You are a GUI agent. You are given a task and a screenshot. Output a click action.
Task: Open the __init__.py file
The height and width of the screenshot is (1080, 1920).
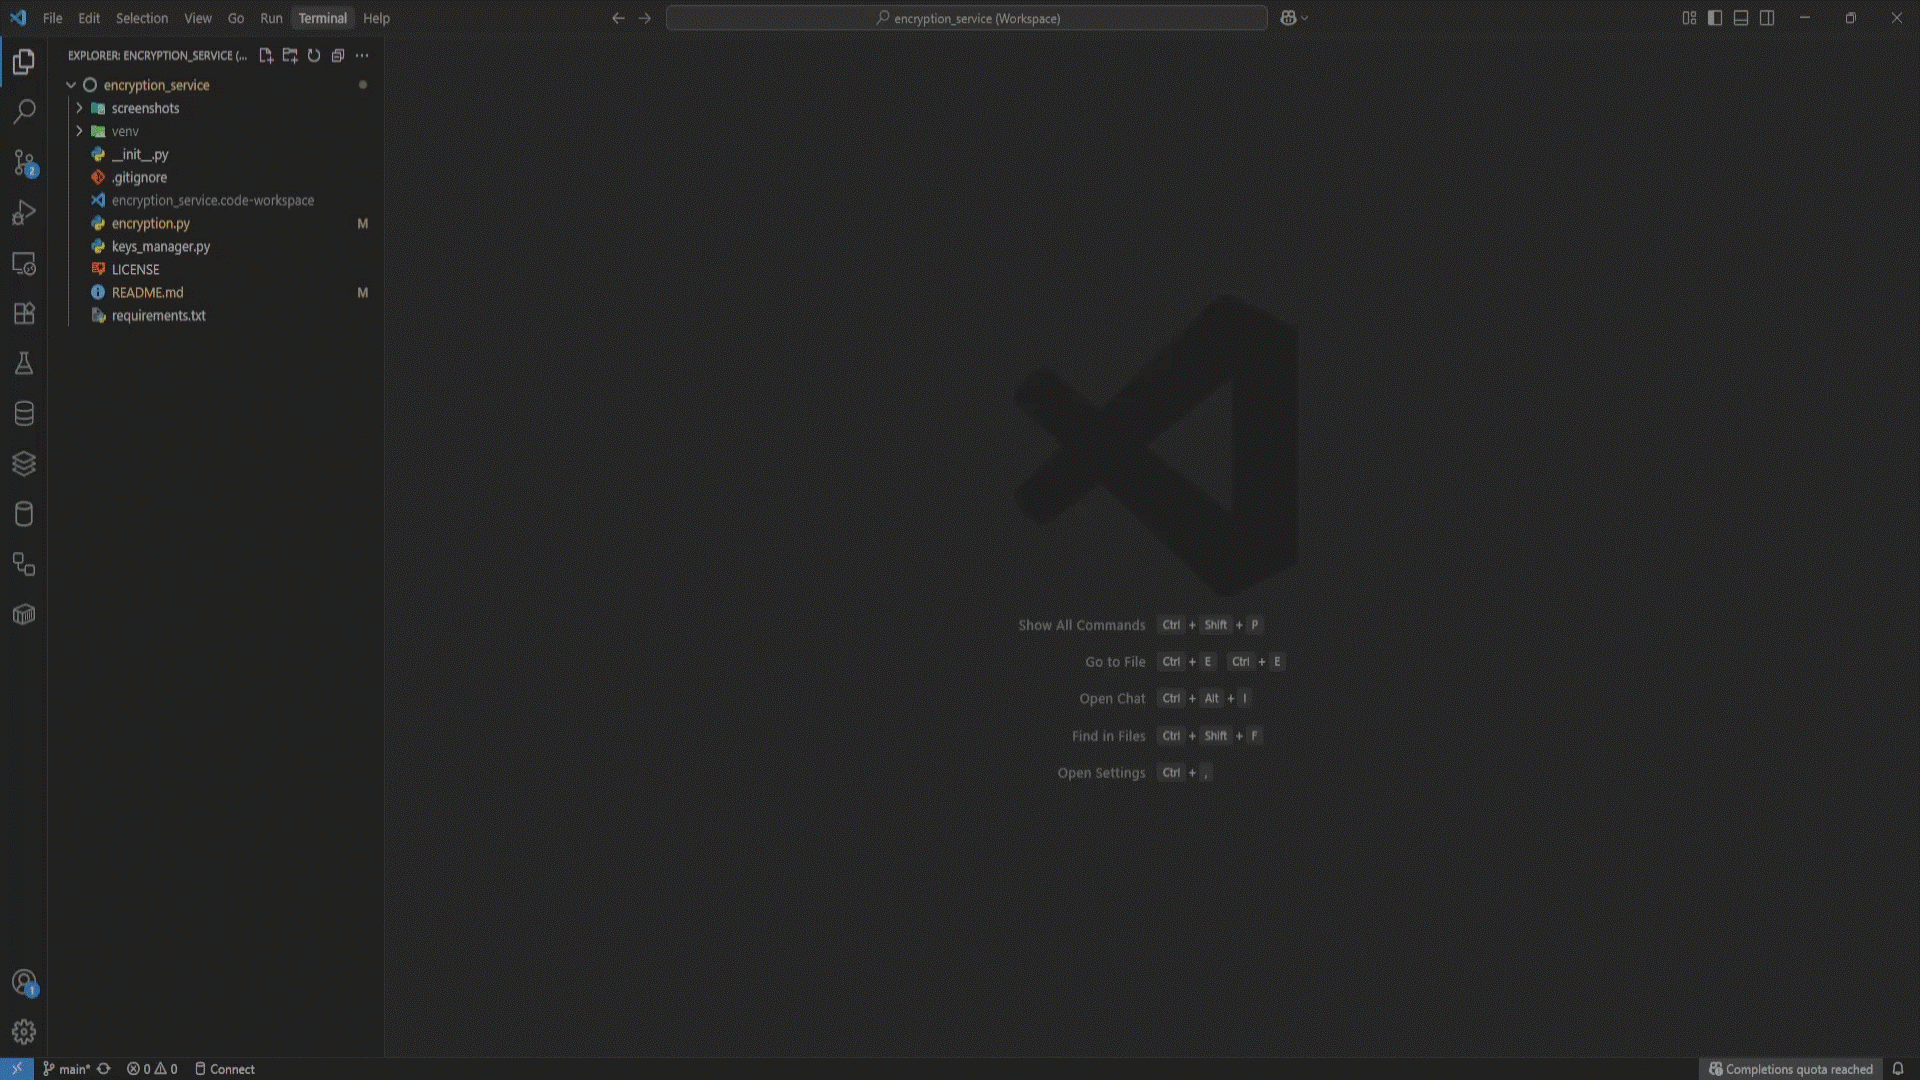click(x=140, y=154)
